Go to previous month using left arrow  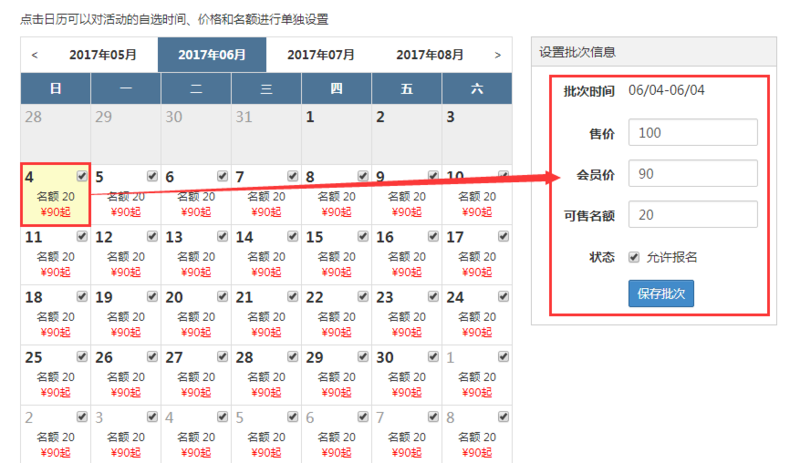click(34, 55)
